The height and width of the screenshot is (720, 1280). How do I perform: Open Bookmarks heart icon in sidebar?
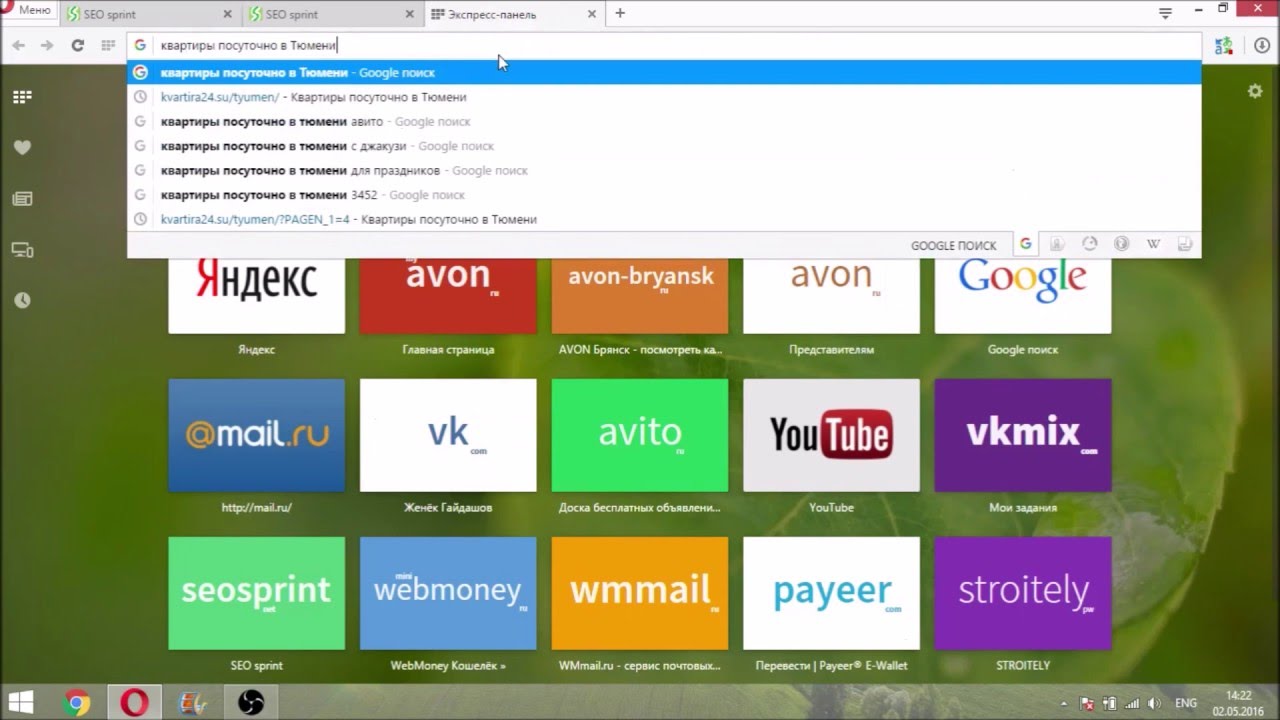coord(22,147)
